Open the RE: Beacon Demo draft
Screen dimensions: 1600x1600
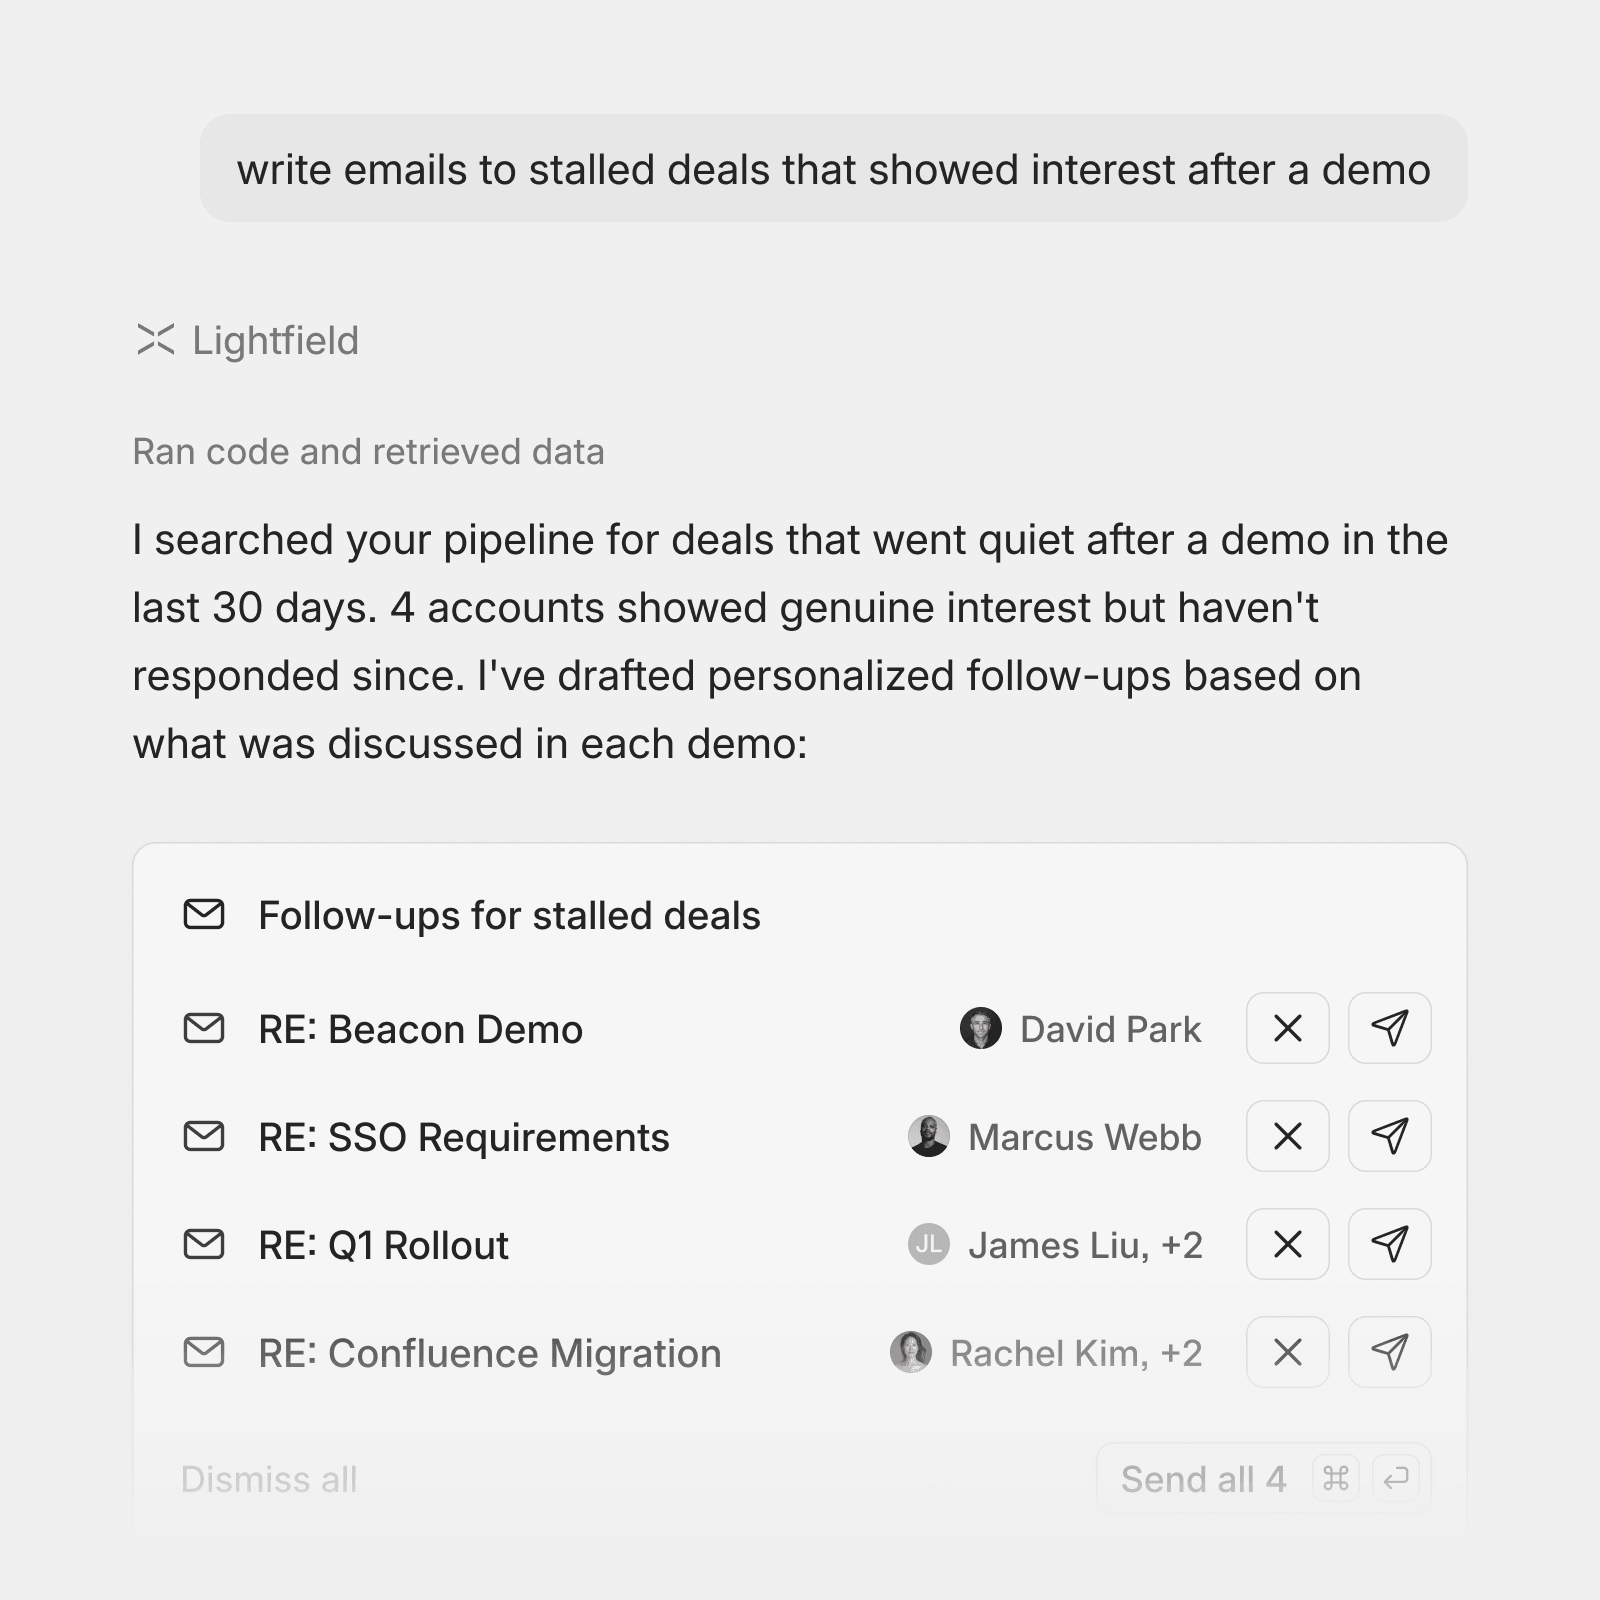(420, 1029)
